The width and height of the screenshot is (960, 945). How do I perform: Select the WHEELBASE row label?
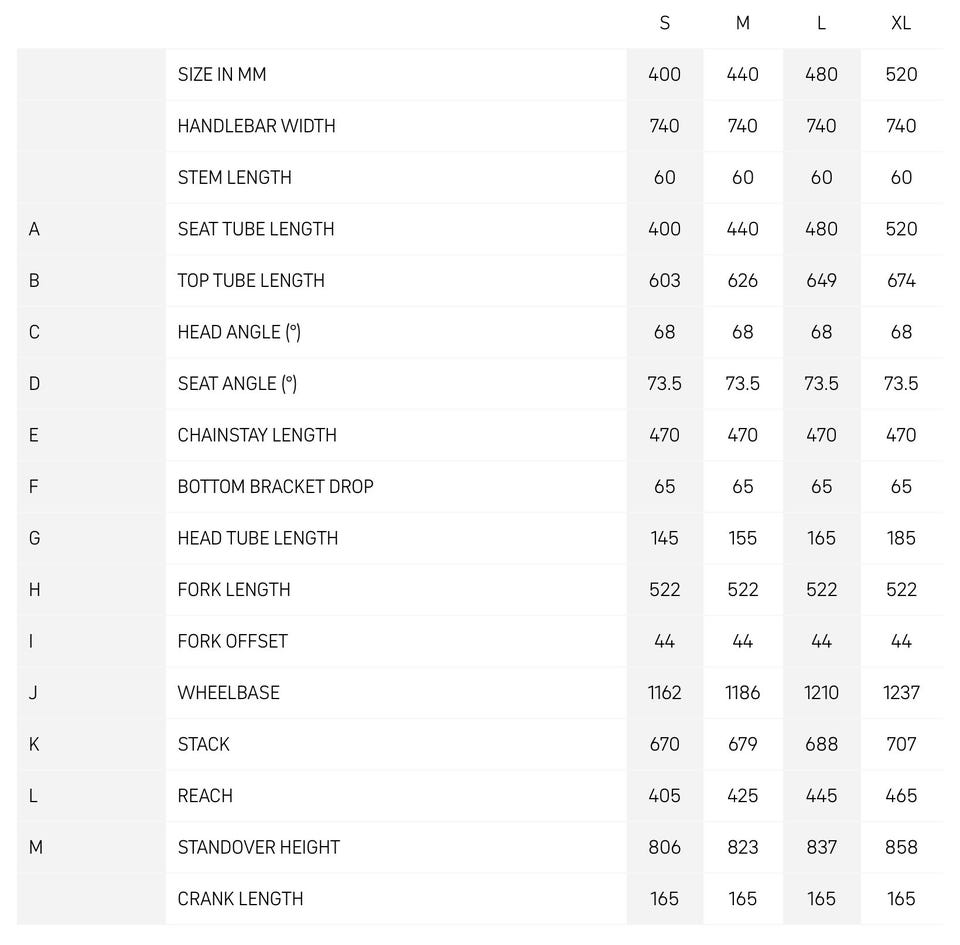228,693
